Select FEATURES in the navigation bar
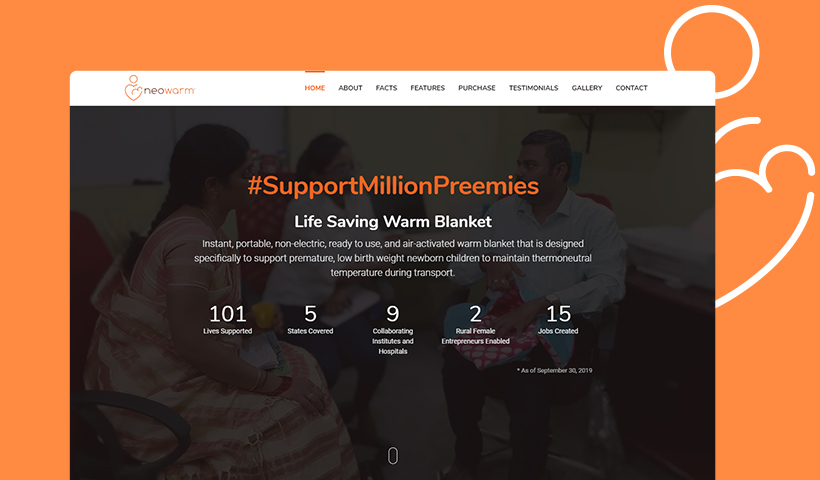The height and width of the screenshot is (480, 820). coord(427,88)
